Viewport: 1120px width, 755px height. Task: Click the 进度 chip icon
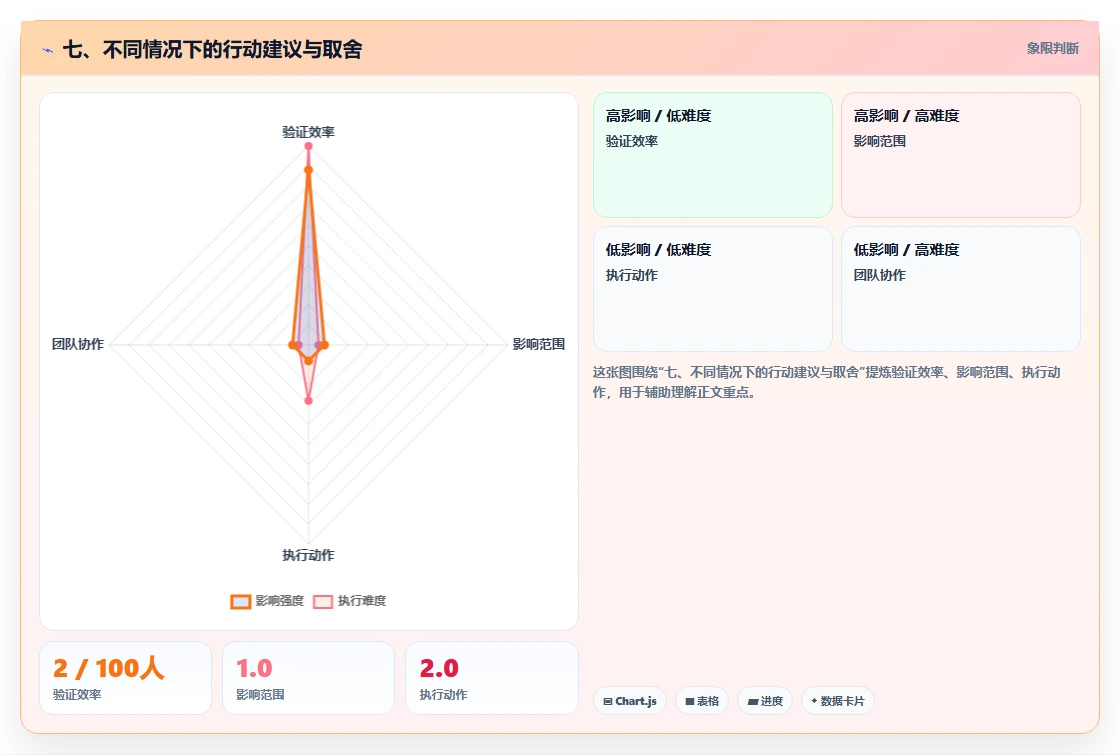coord(753,701)
